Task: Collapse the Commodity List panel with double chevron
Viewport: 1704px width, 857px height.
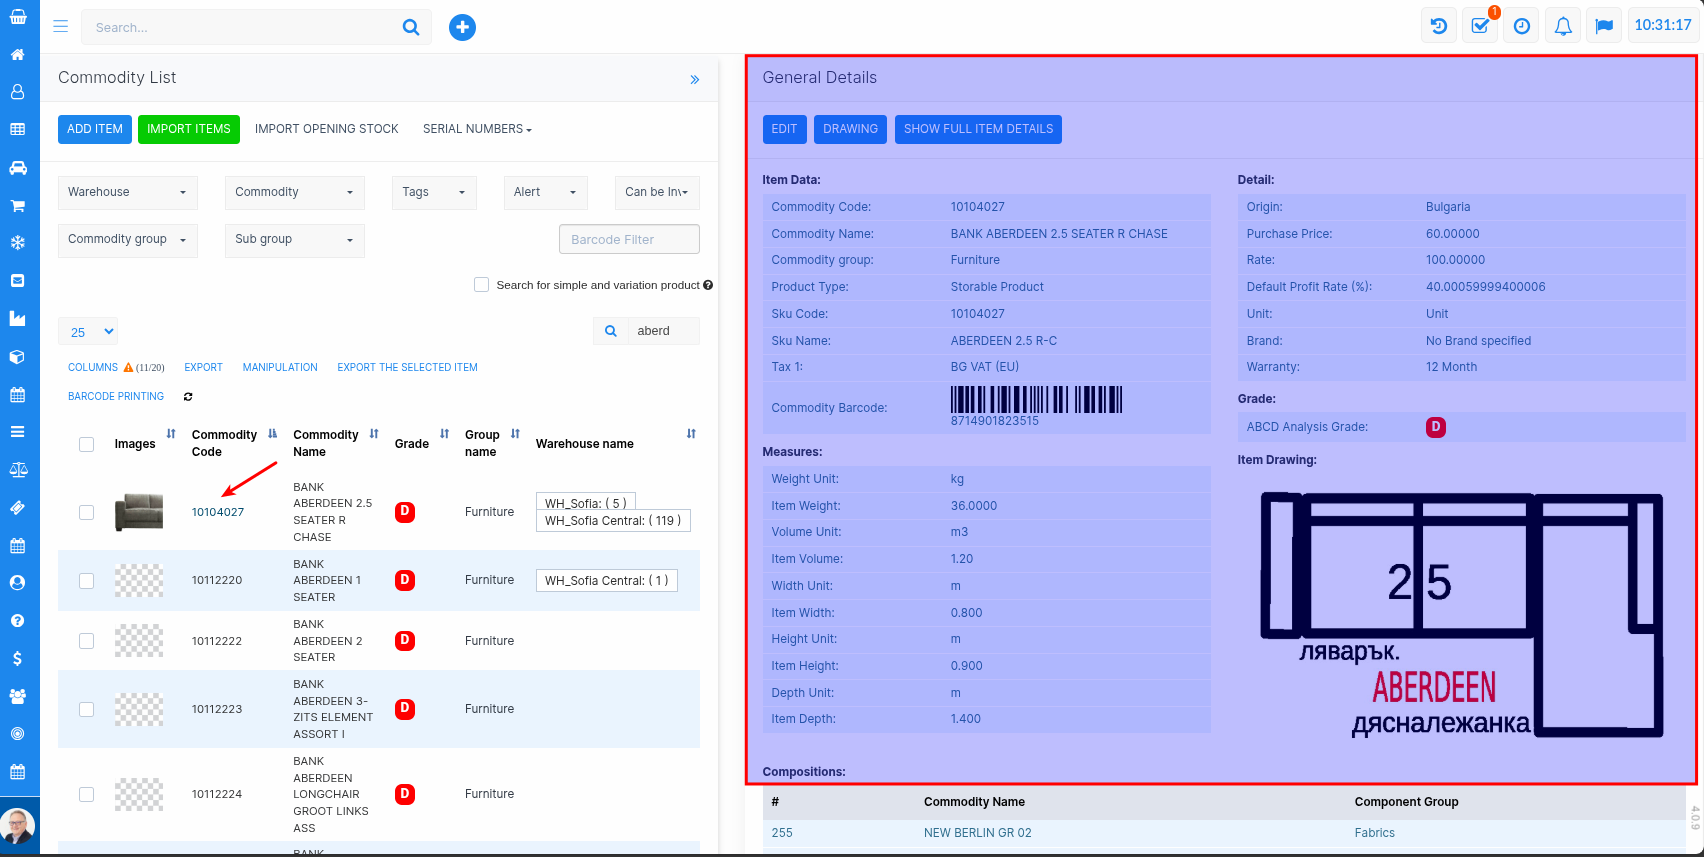Action: tap(694, 79)
